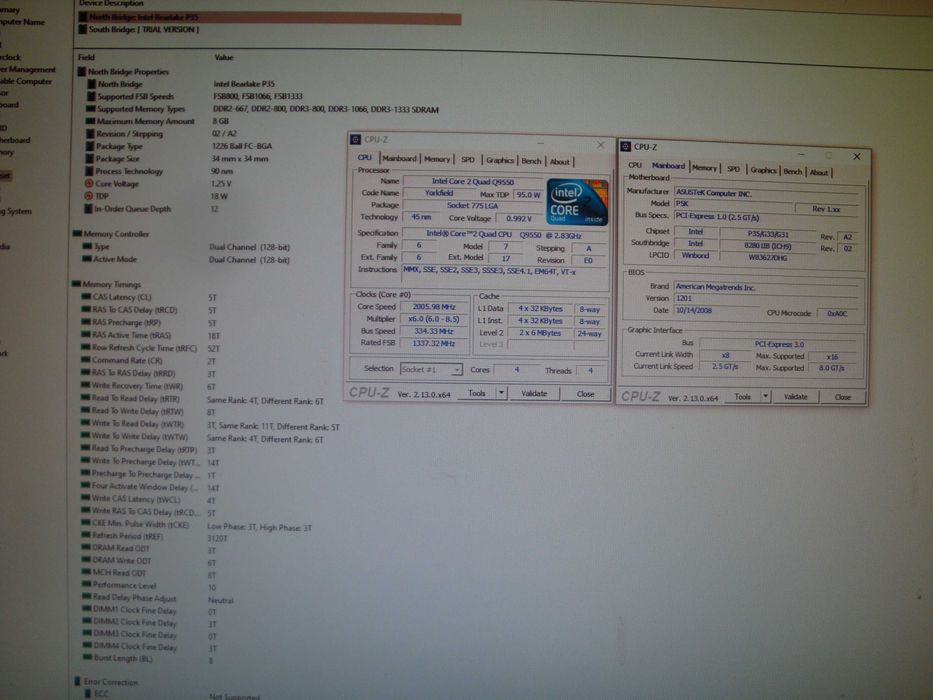The height and width of the screenshot is (700, 933).
Task: Click the Core Speed value 2005.98 MHz
Action: pos(434,307)
